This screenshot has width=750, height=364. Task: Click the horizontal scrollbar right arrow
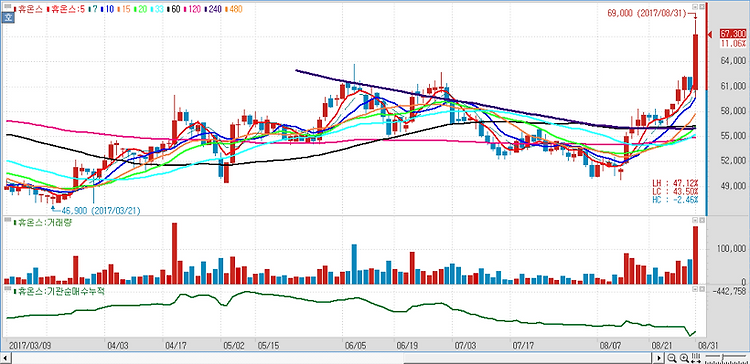tap(660, 358)
